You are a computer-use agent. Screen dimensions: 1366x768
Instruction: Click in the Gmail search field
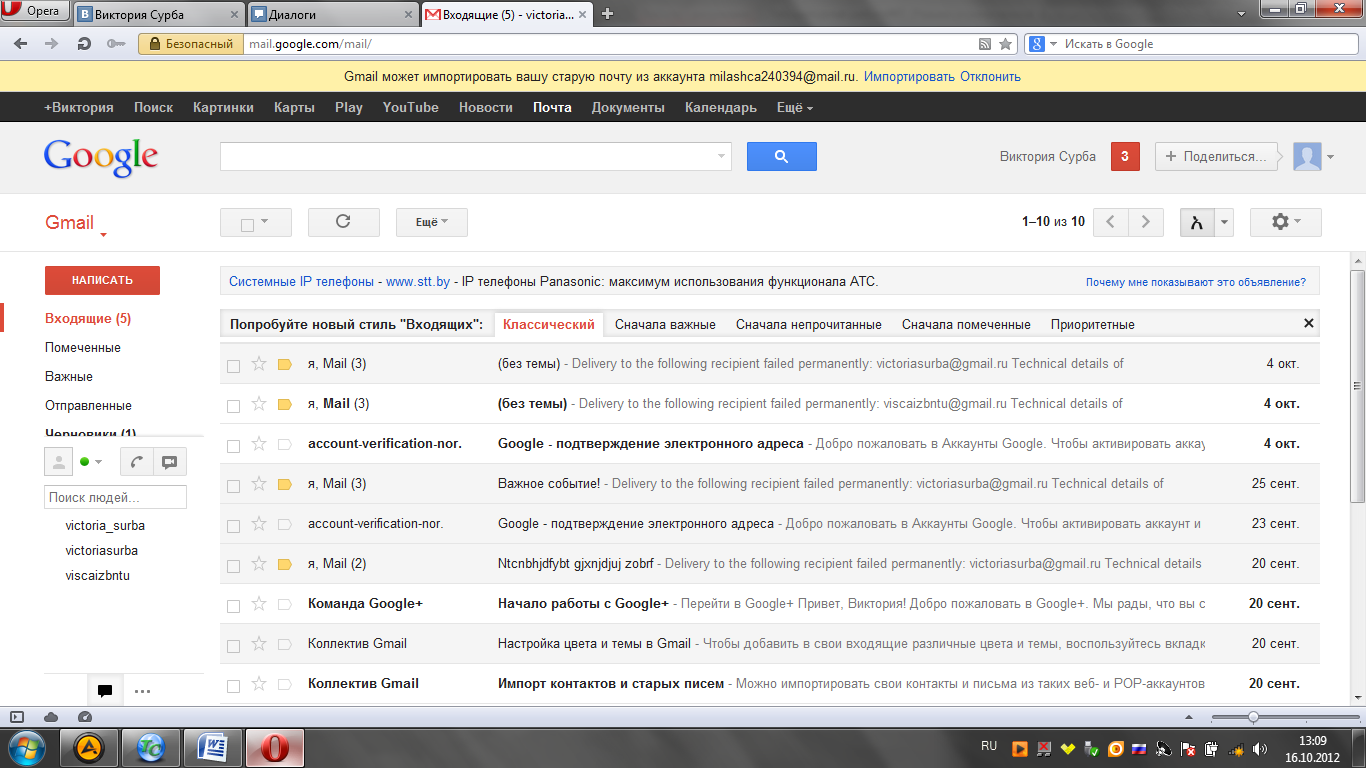[467, 157]
